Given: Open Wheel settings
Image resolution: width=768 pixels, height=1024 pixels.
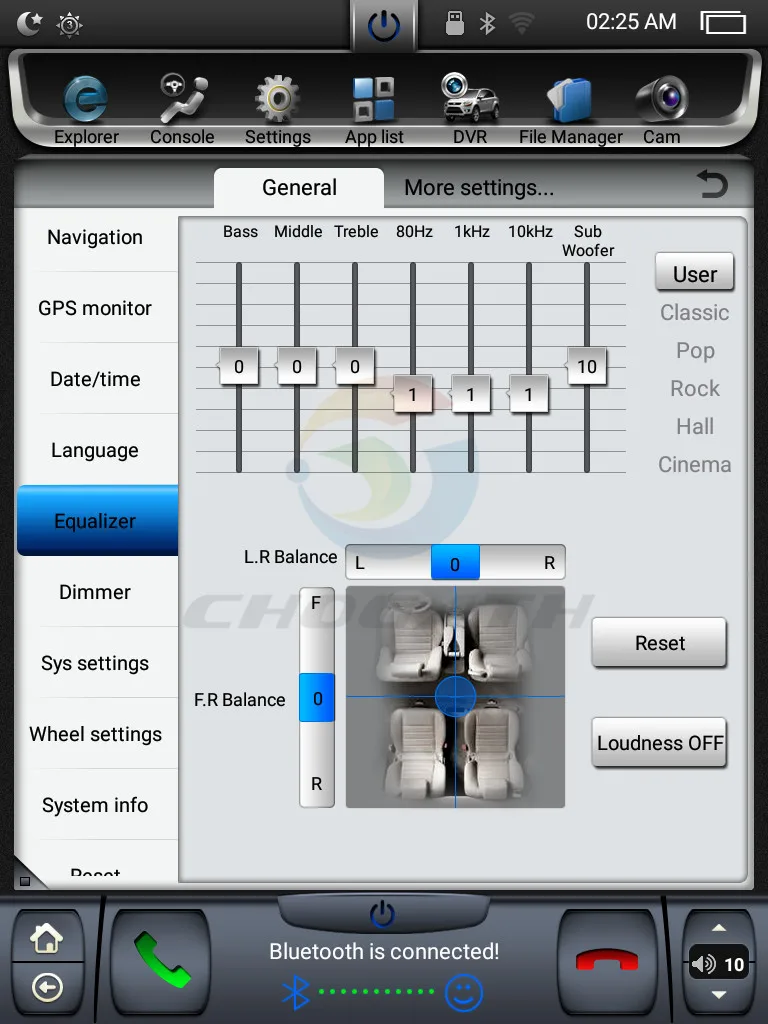Looking at the screenshot, I should pos(95,734).
